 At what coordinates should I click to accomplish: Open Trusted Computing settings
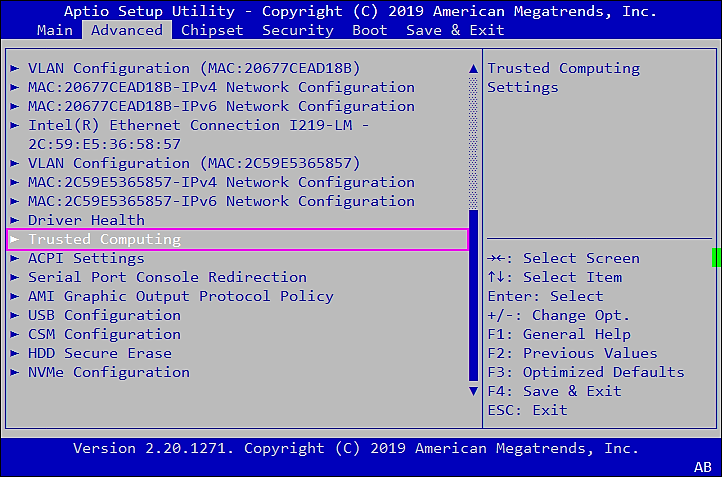(104, 239)
